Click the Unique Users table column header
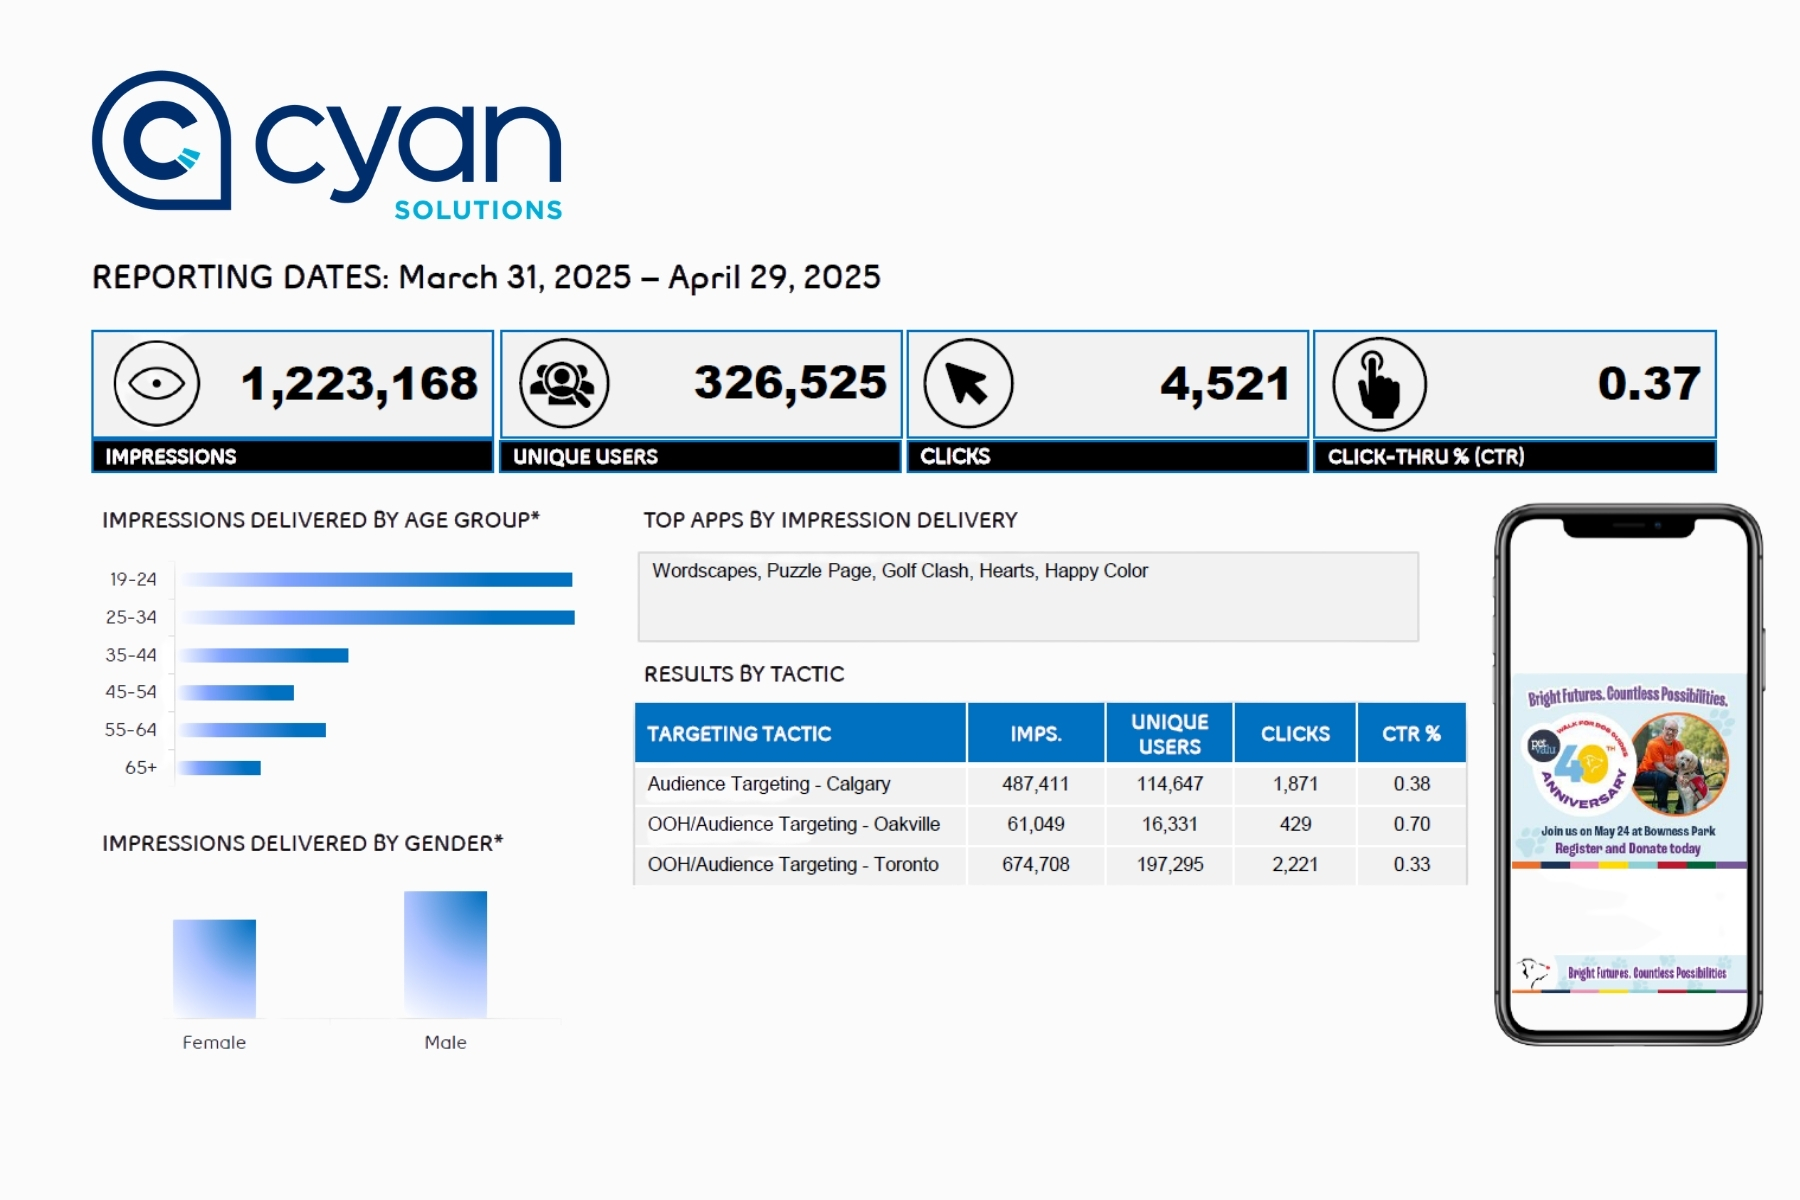 tap(1169, 733)
